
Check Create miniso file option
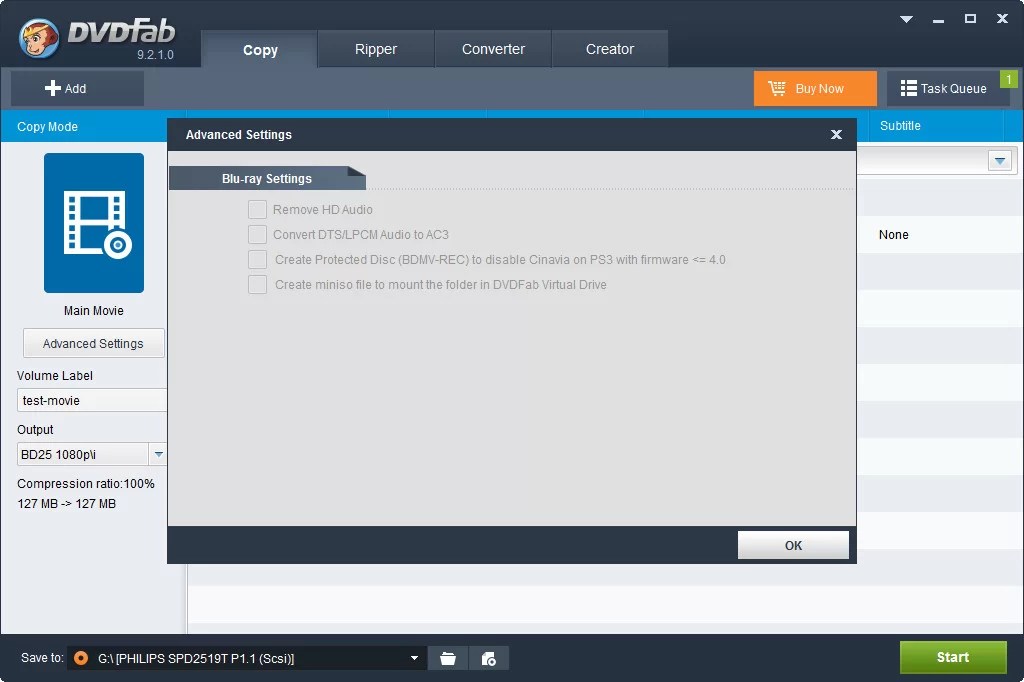click(257, 285)
